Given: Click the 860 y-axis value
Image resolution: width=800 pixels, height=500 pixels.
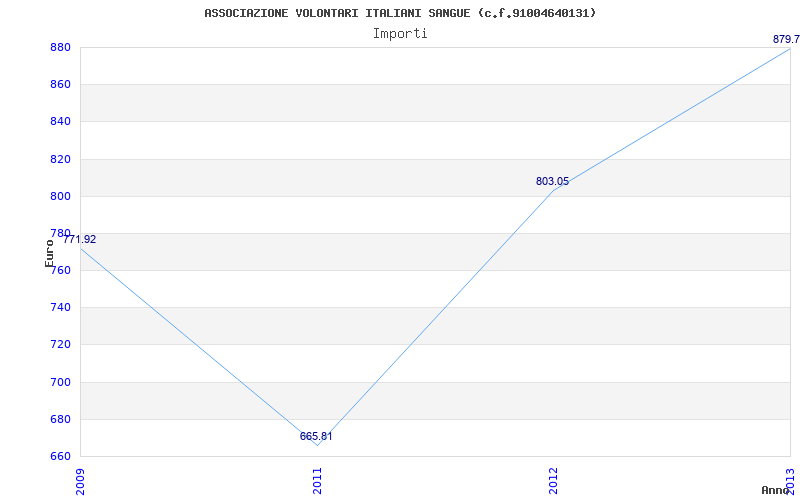Looking at the screenshot, I should [x=60, y=85].
